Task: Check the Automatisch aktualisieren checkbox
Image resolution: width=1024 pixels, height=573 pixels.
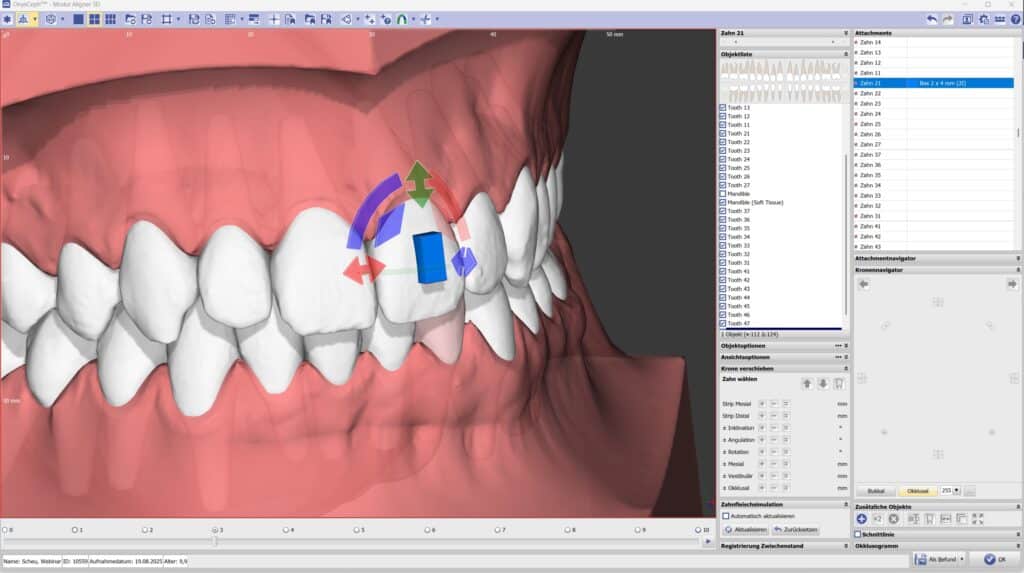Action: click(726, 516)
